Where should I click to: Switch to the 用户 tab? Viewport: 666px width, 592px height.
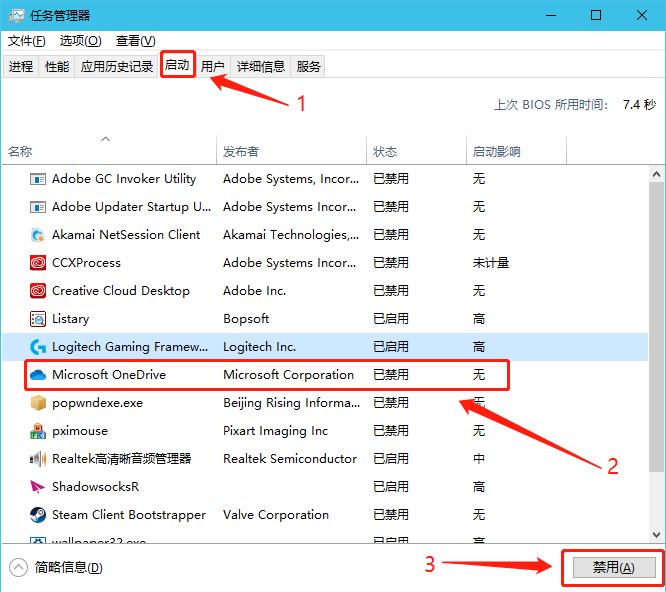point(213,67)
